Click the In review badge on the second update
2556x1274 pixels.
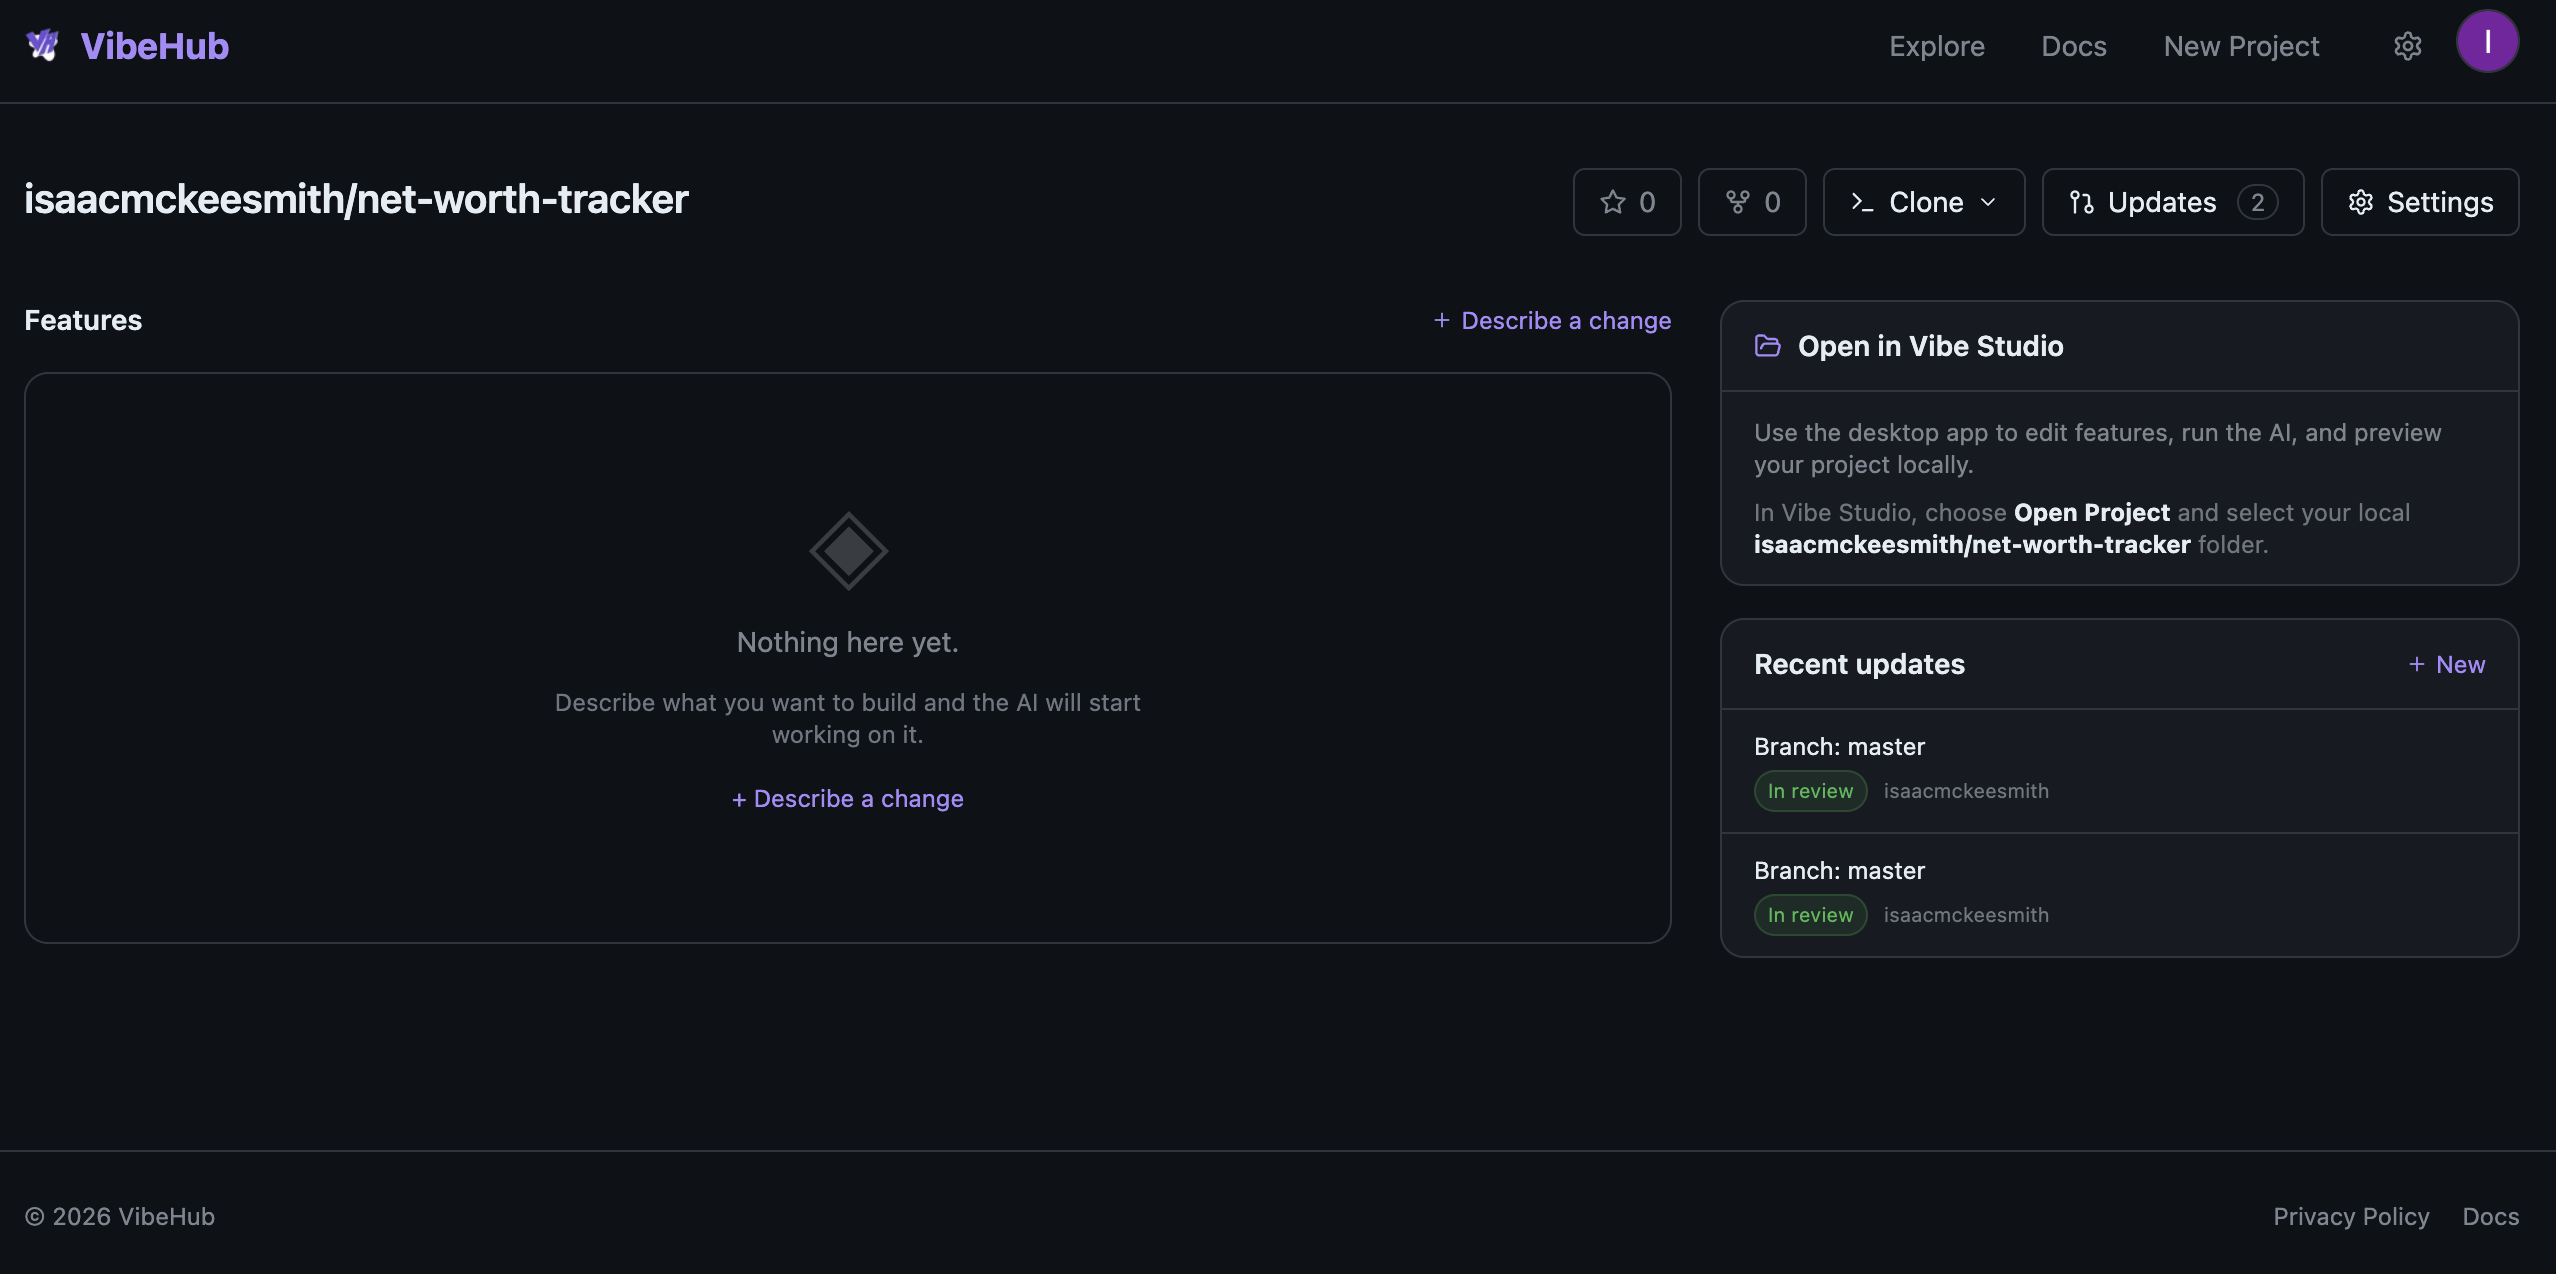pyautogui.click(x=1810, y=914)
